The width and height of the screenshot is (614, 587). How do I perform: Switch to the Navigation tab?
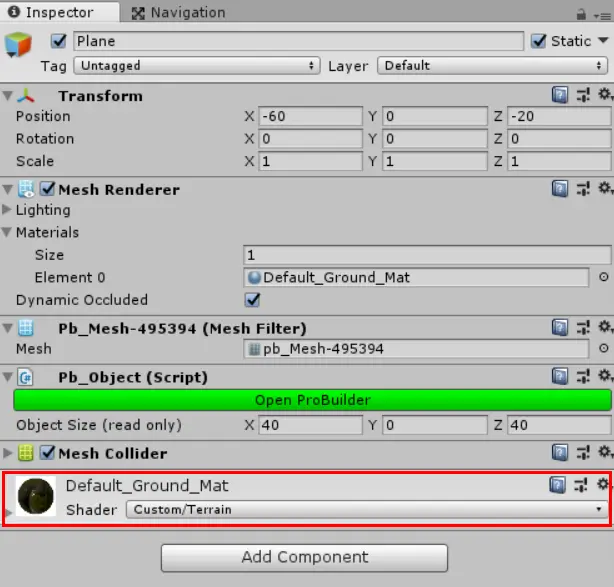click(x=179, y=13)
